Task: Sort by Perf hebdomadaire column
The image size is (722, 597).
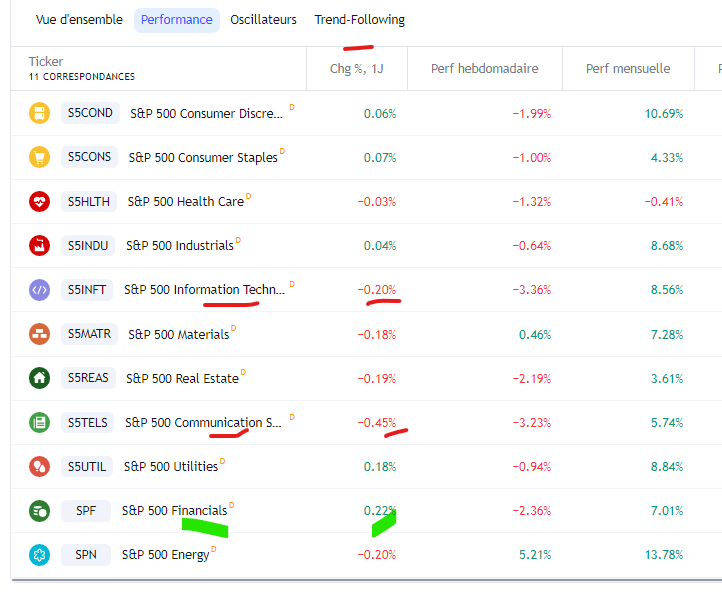Action: point(485,69)
